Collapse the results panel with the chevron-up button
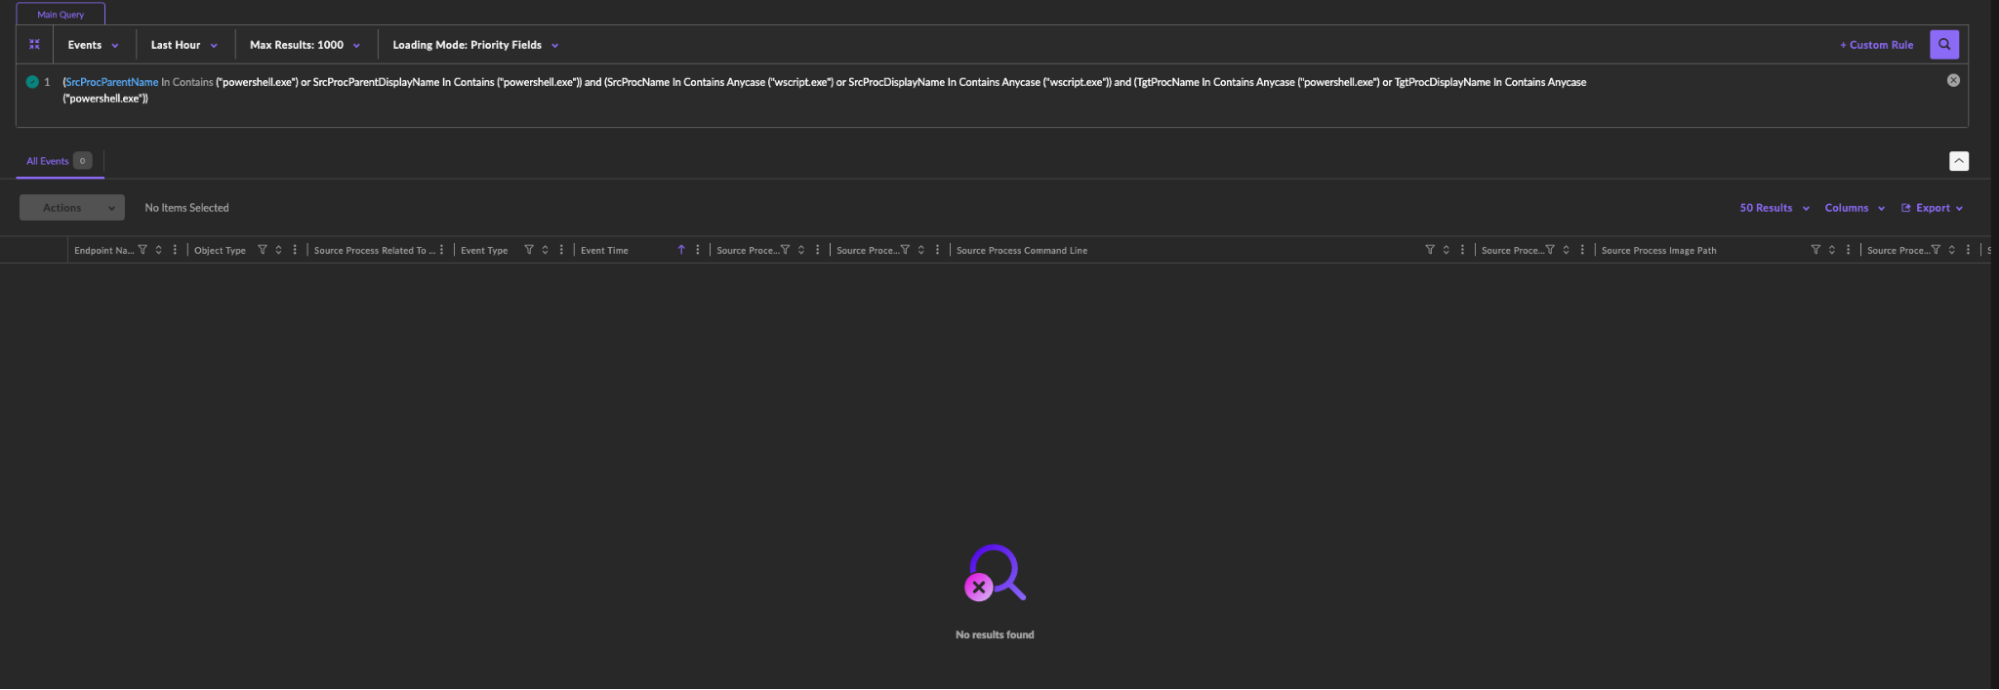Viewport: 1999px width, 690px height. pos(1958,161)
